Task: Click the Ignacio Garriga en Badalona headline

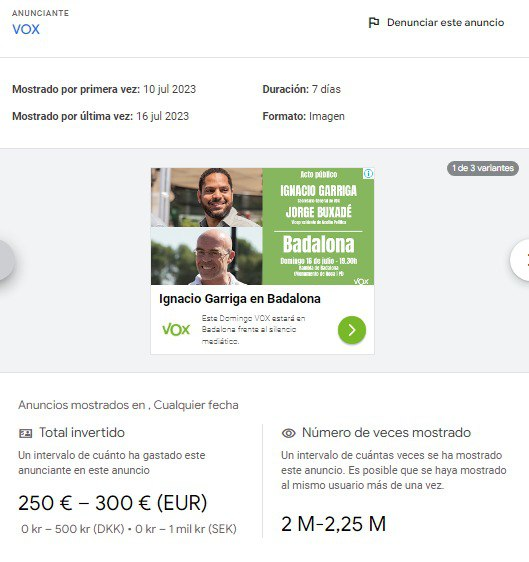Action: coord(240,299)
